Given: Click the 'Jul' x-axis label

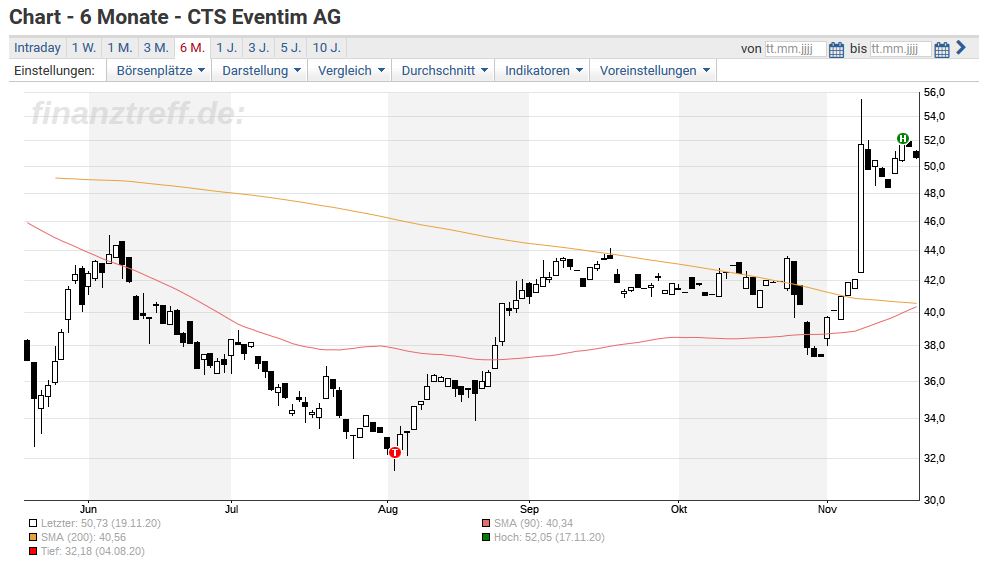Looking at the screenshot, I should (x=231, y=509).
